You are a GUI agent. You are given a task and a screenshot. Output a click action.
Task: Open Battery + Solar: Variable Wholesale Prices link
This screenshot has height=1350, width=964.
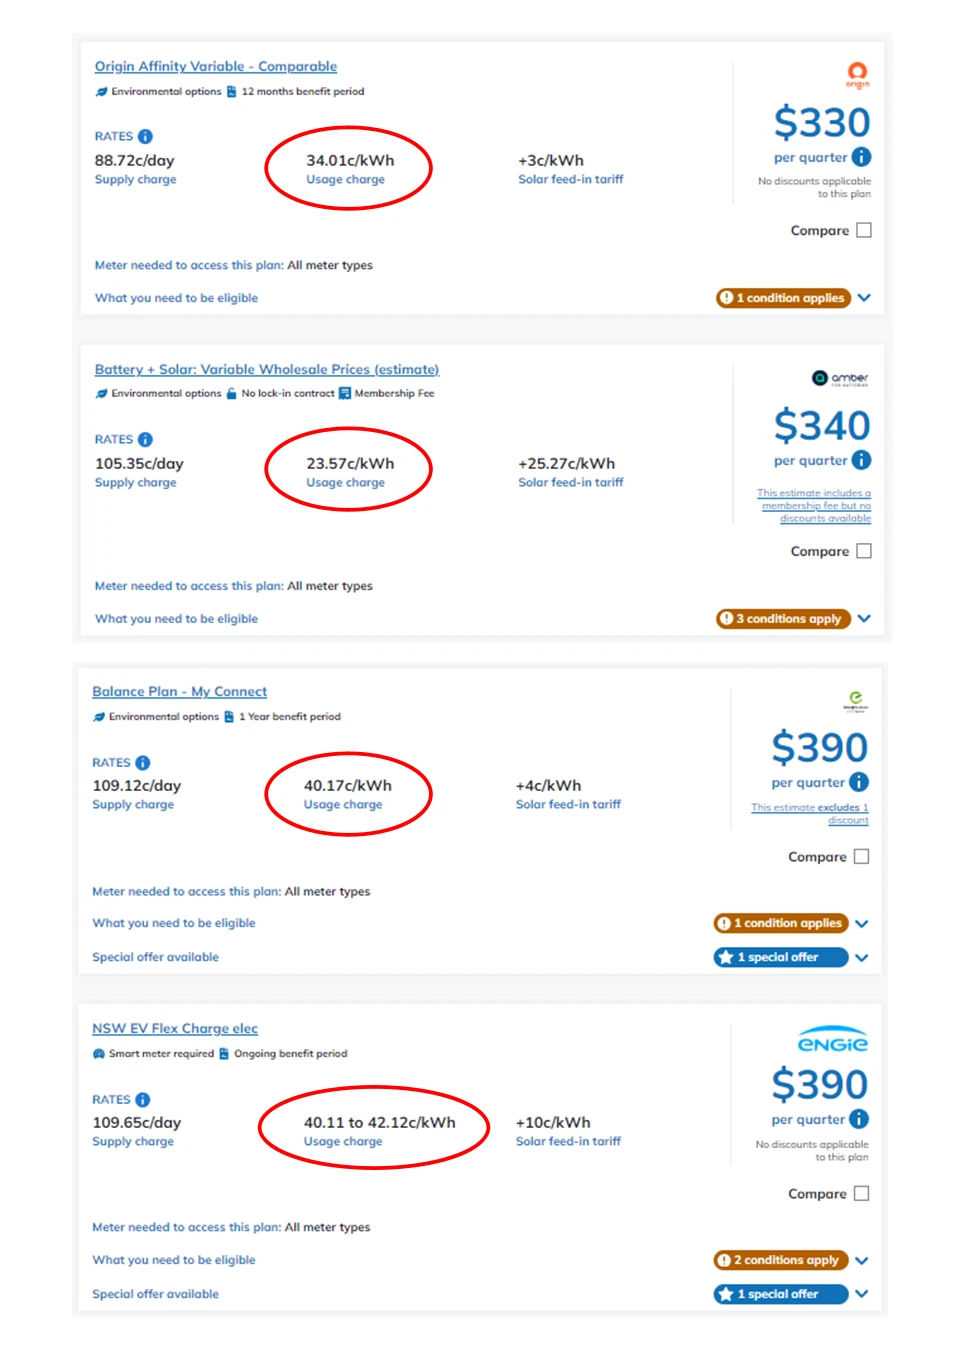coord(266,369)
